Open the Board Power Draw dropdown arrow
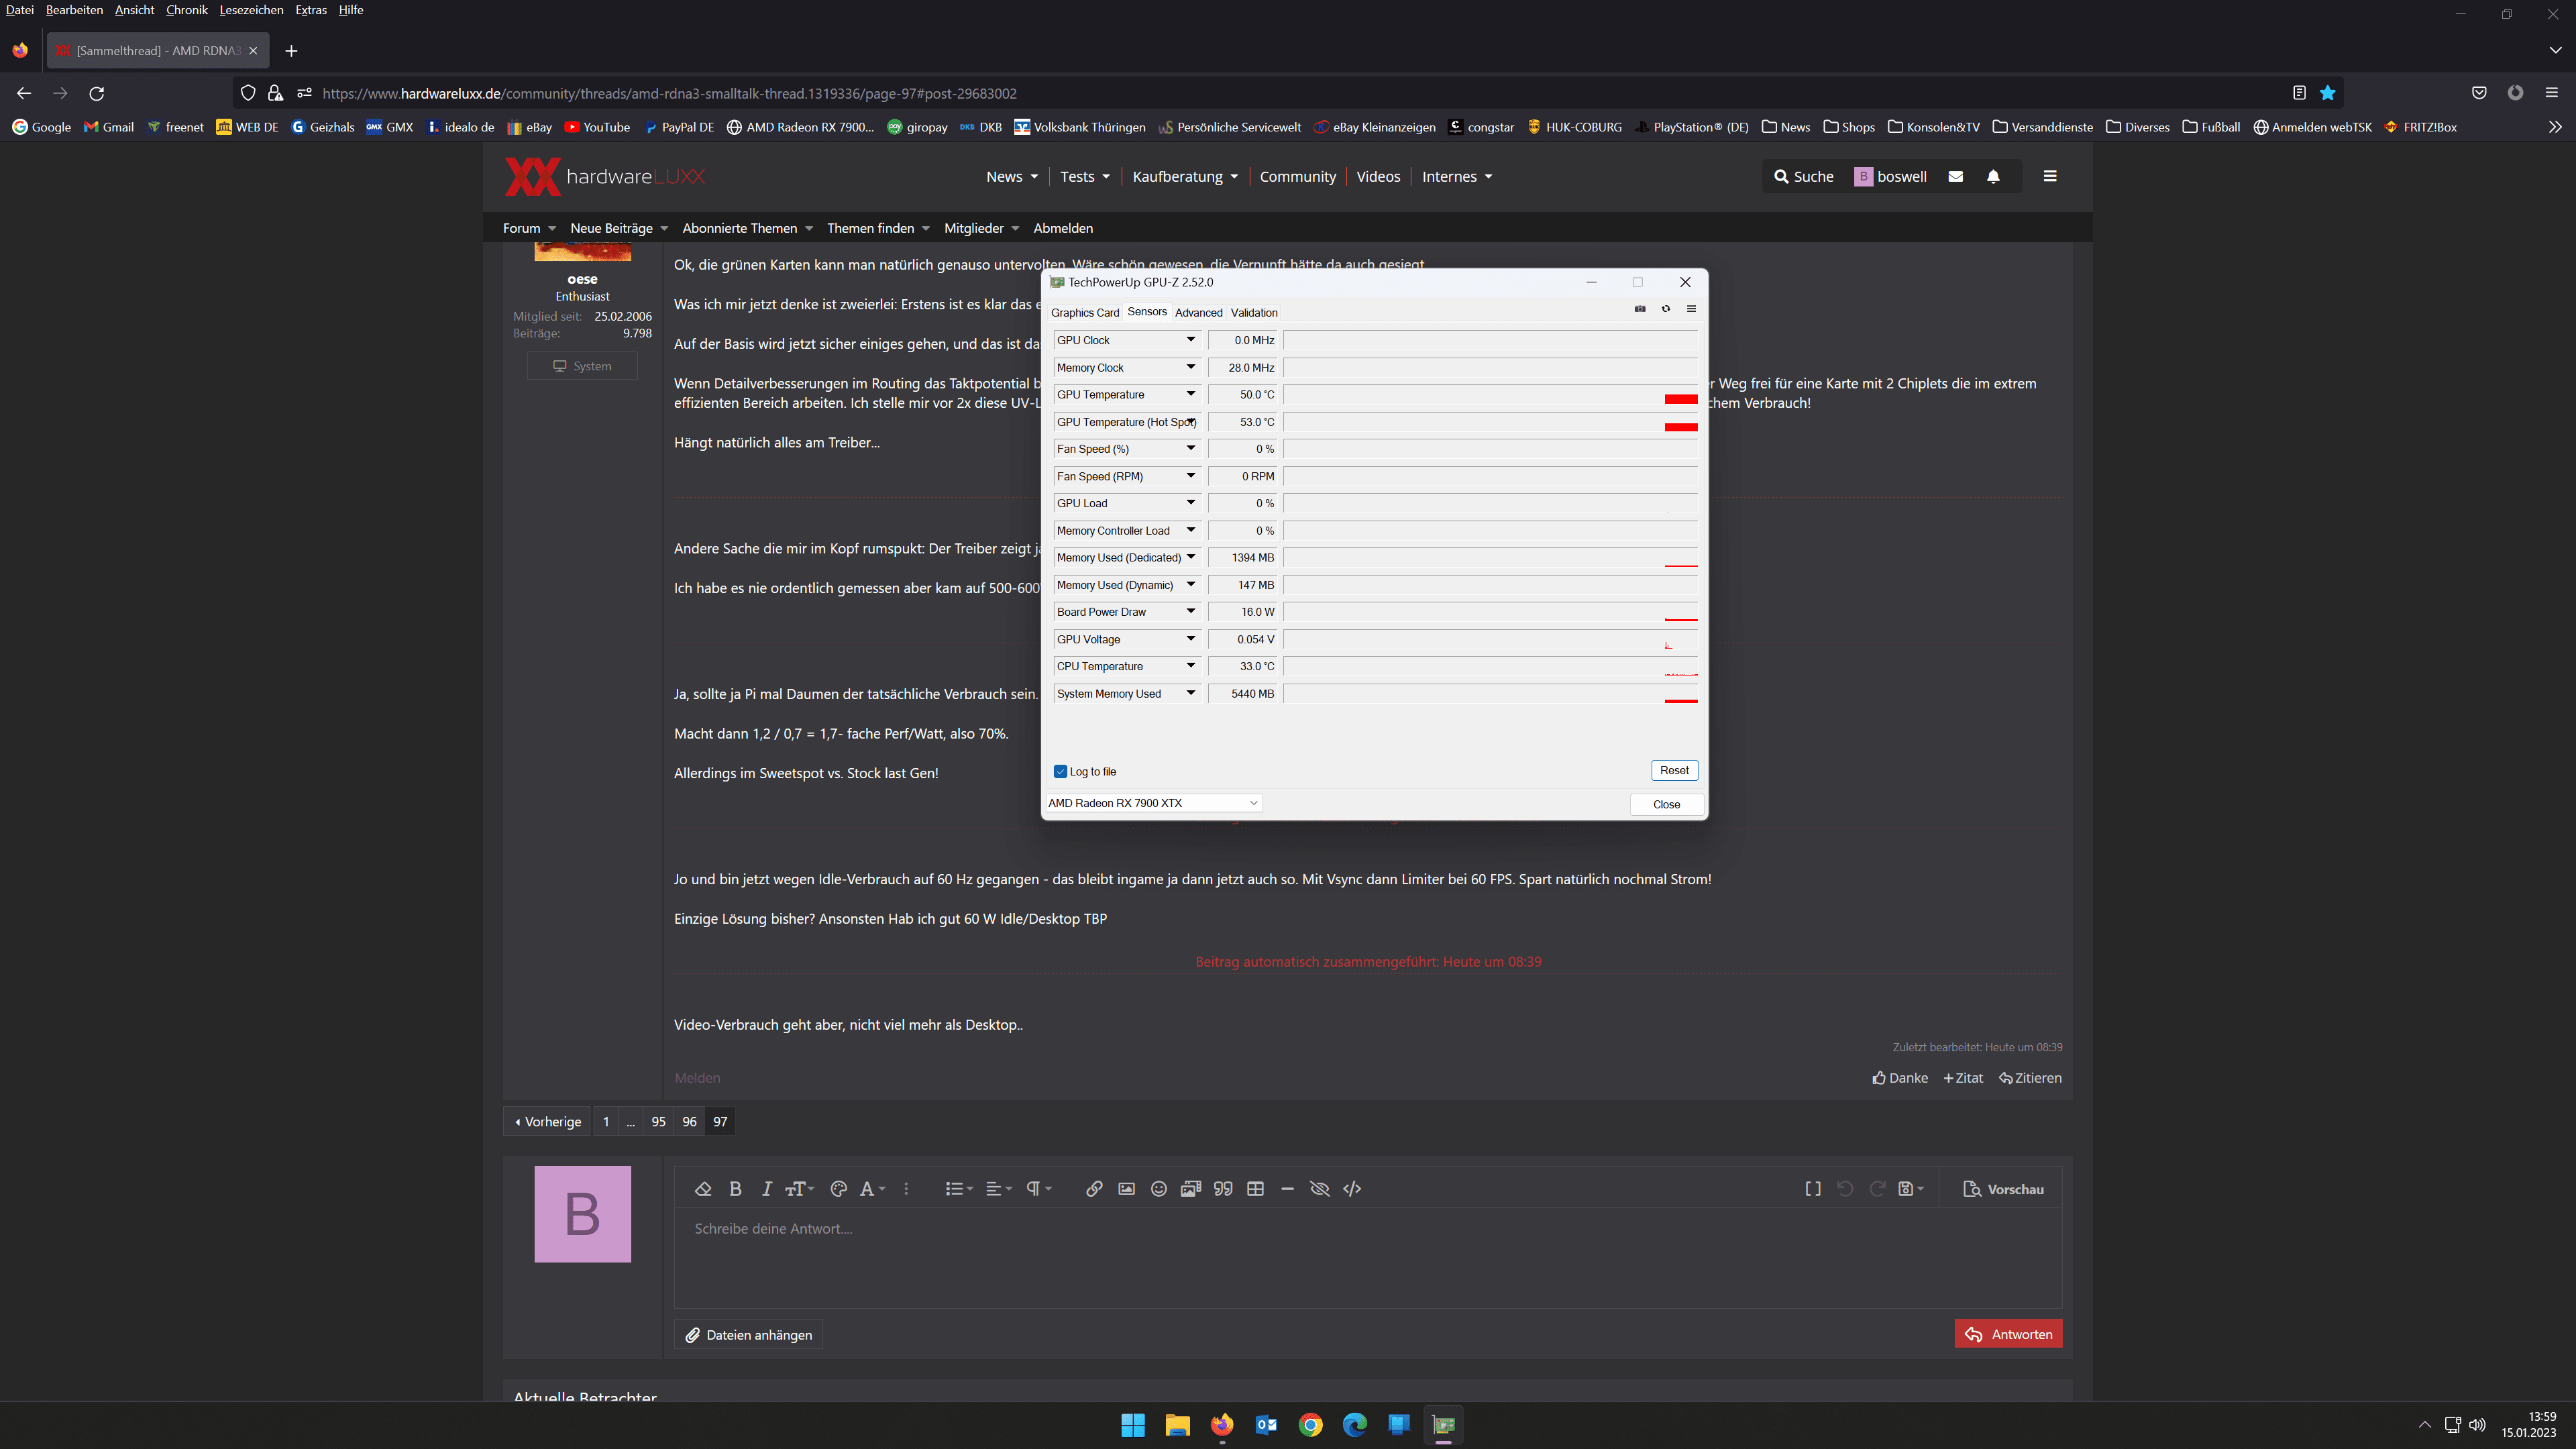2576x1449 pixels. [x=1190, y=611]
